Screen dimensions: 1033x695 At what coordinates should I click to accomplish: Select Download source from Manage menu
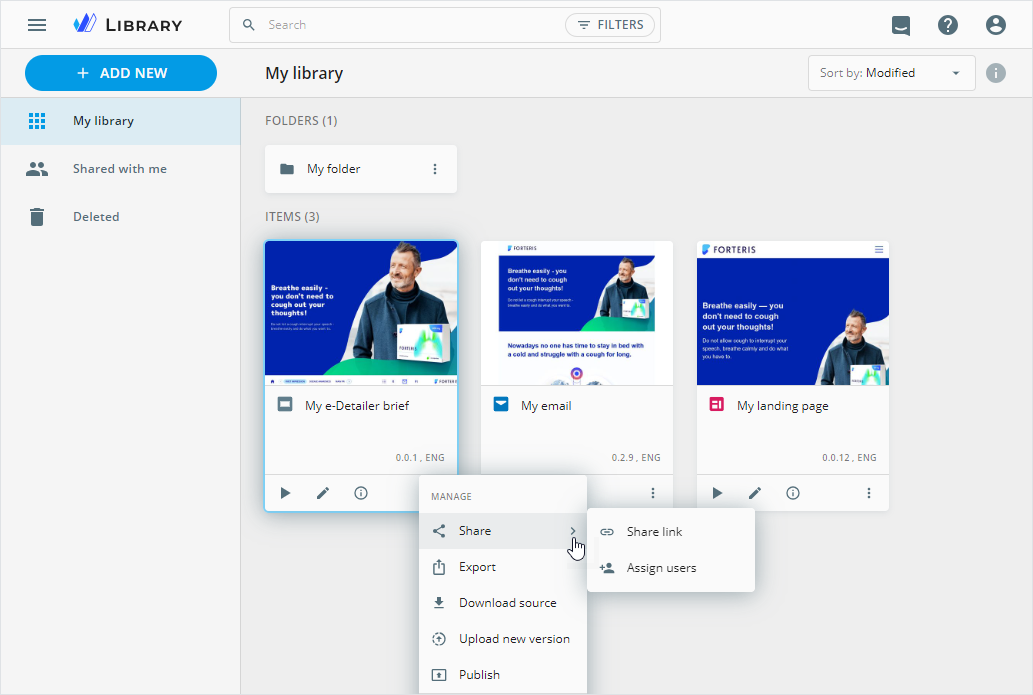[x=507, y=603]
